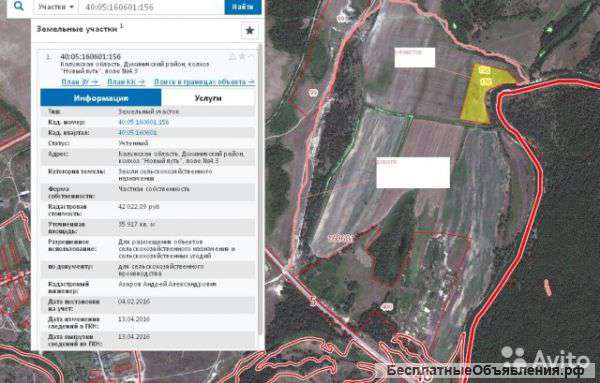This screenshot has width=600, height=383.
Task: Click engineer name Азаров Андрей Александрович
Action: click(167, 284)
